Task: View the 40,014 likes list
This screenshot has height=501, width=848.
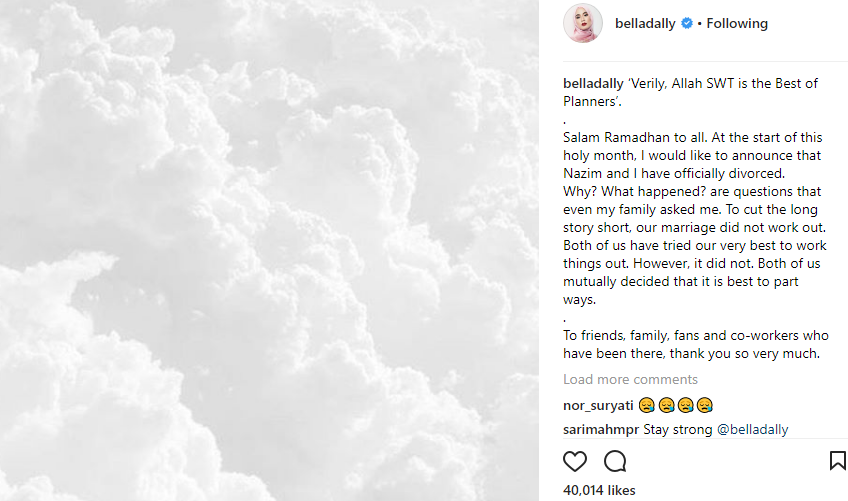Action: pos(599,490)
